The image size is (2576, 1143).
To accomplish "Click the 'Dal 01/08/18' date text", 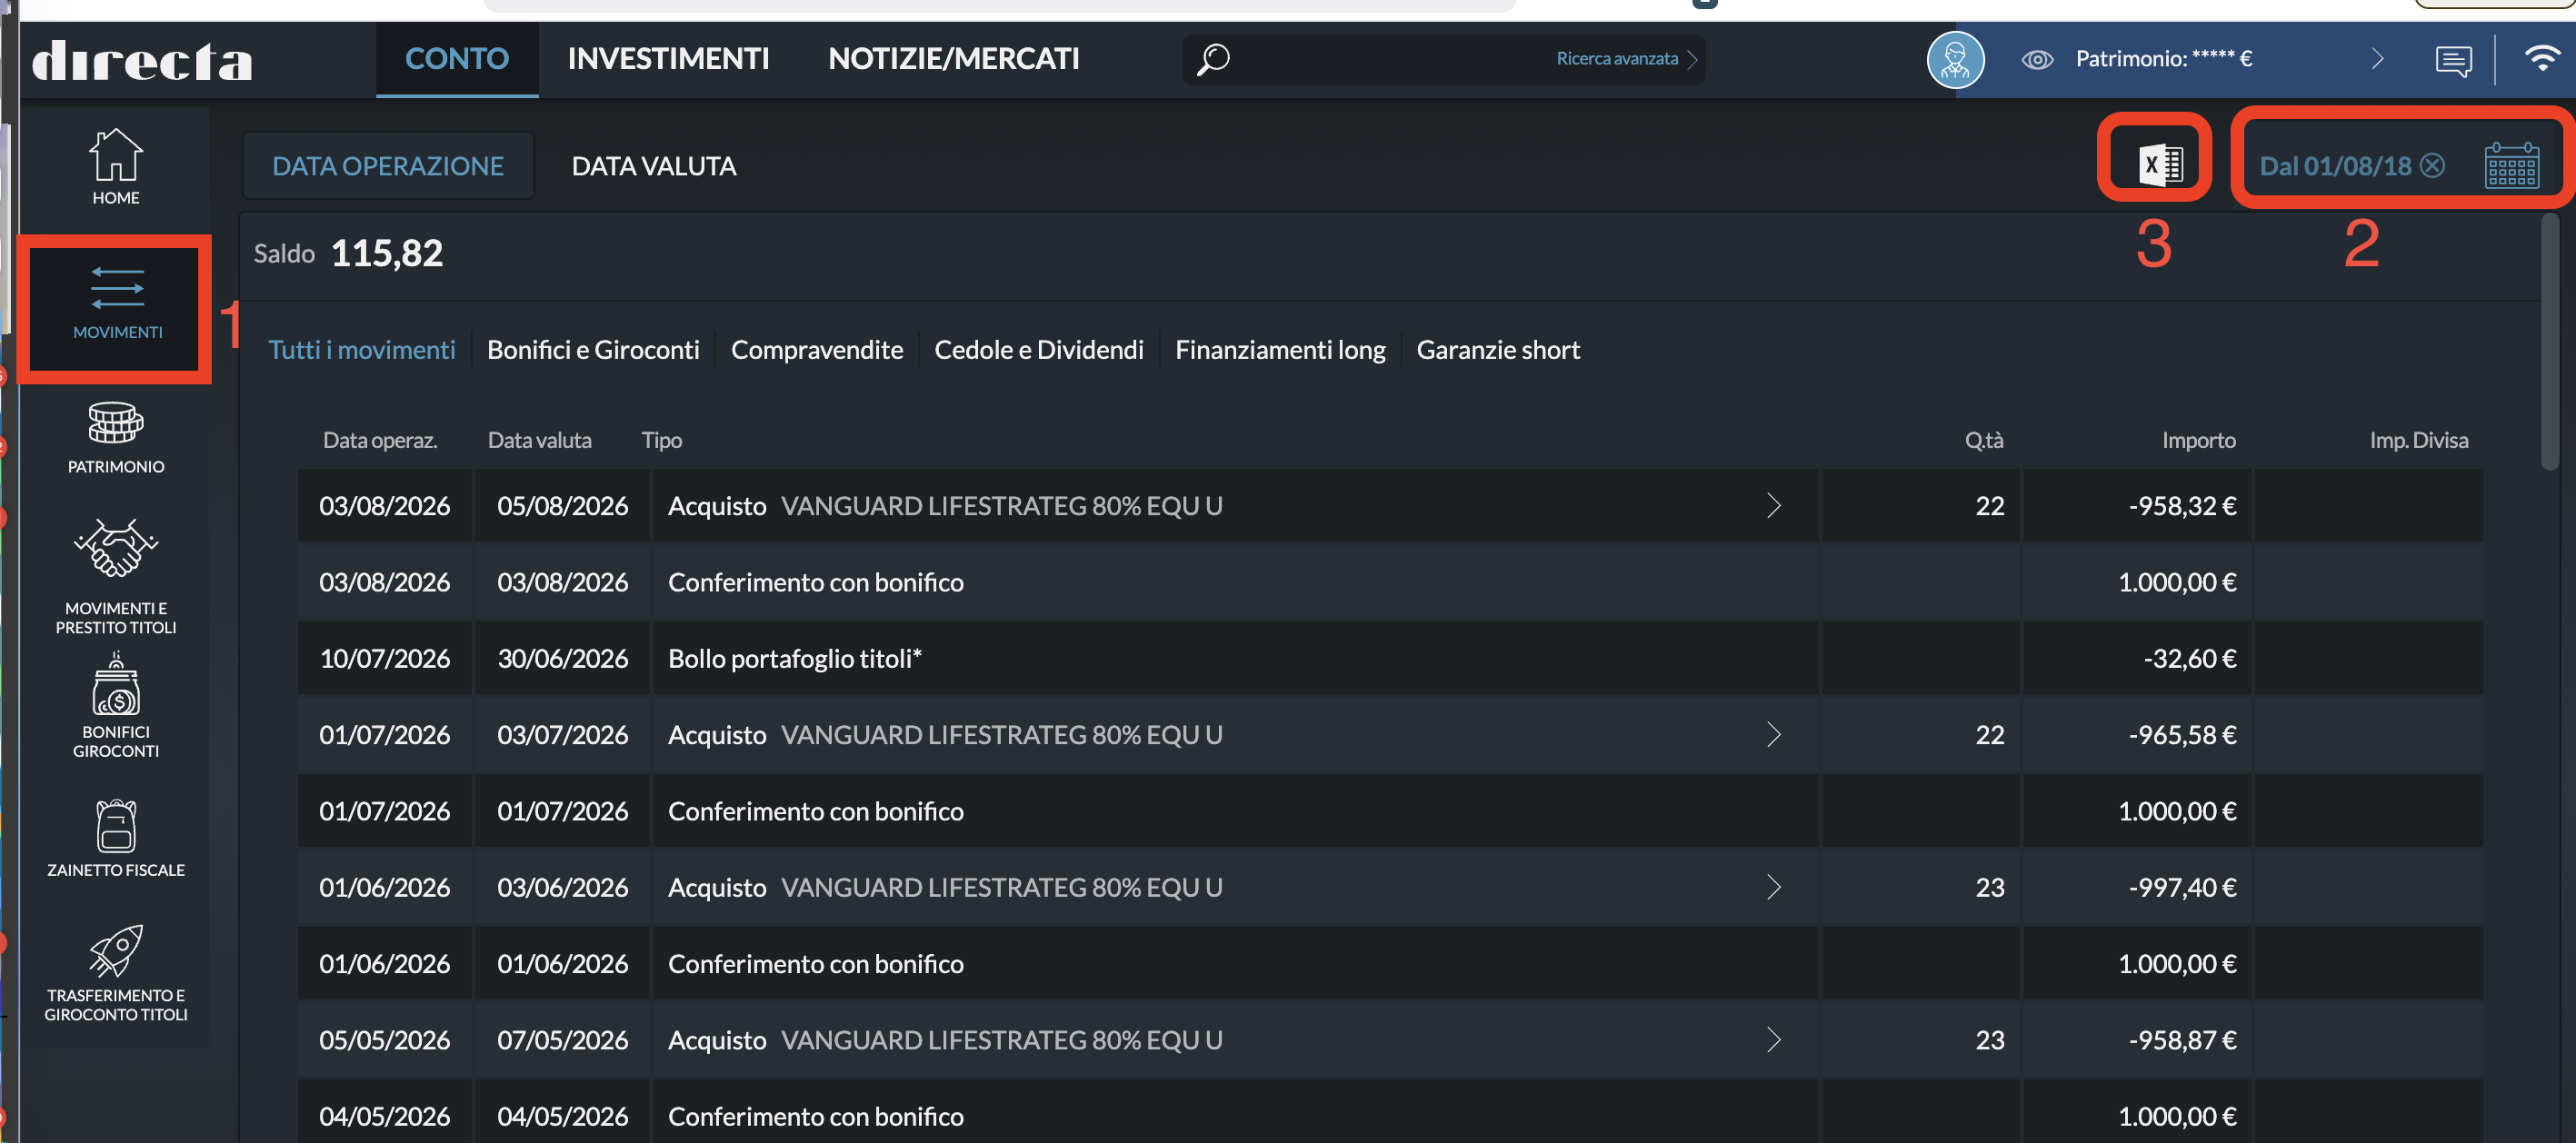I will coord(2335,166).
